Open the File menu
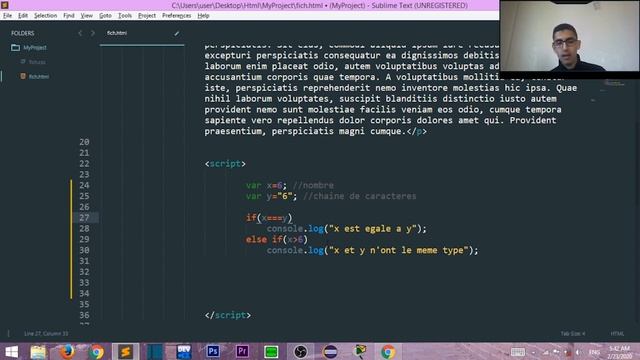 pyautogui.click(x=7, y=16)
